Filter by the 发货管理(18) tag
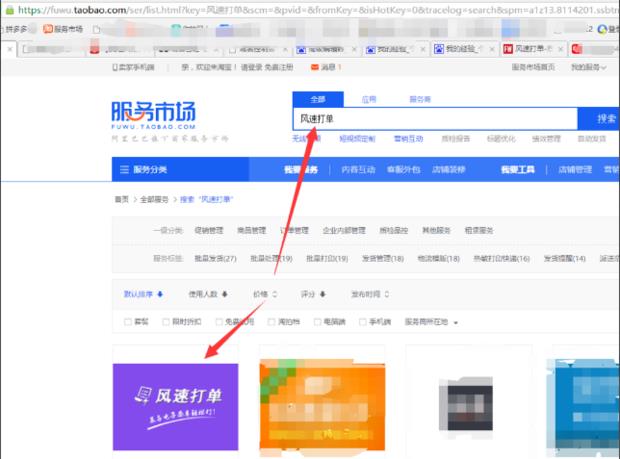 point(383,259)
